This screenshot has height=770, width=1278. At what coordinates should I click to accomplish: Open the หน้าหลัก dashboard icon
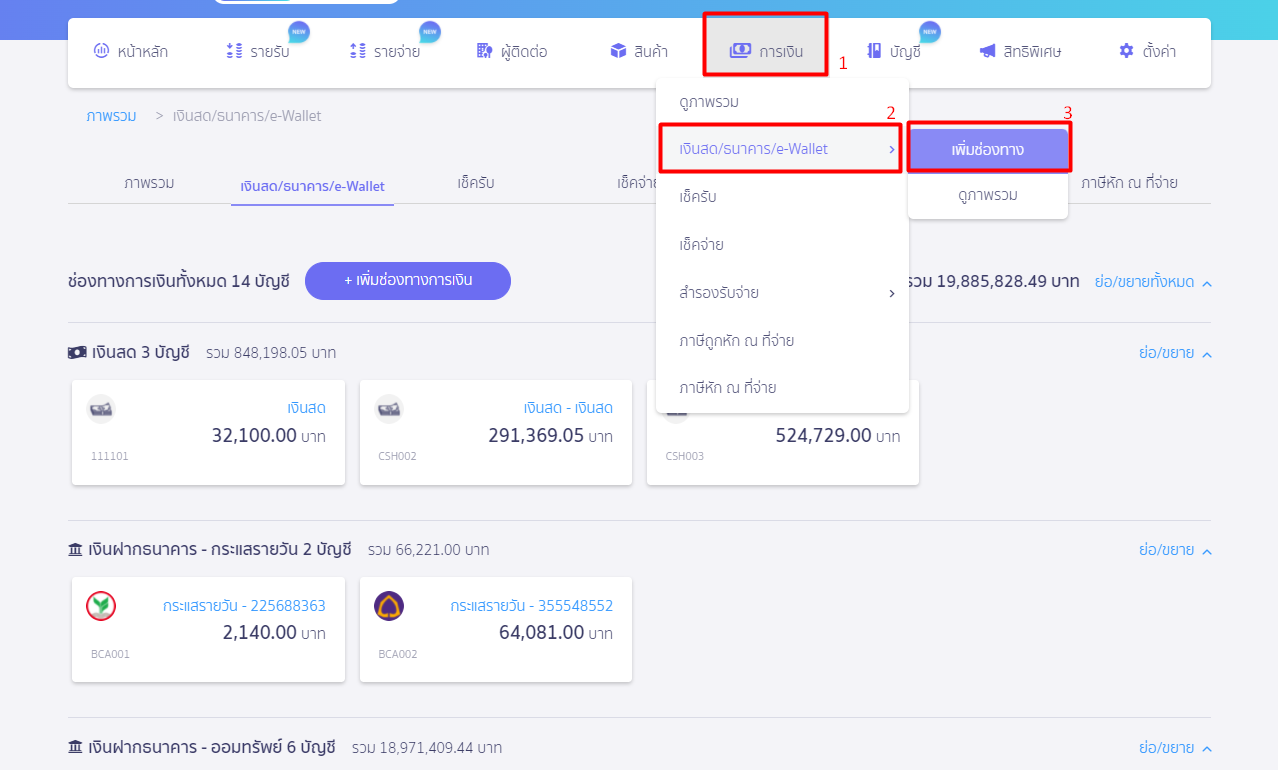[x=100, y=51]
